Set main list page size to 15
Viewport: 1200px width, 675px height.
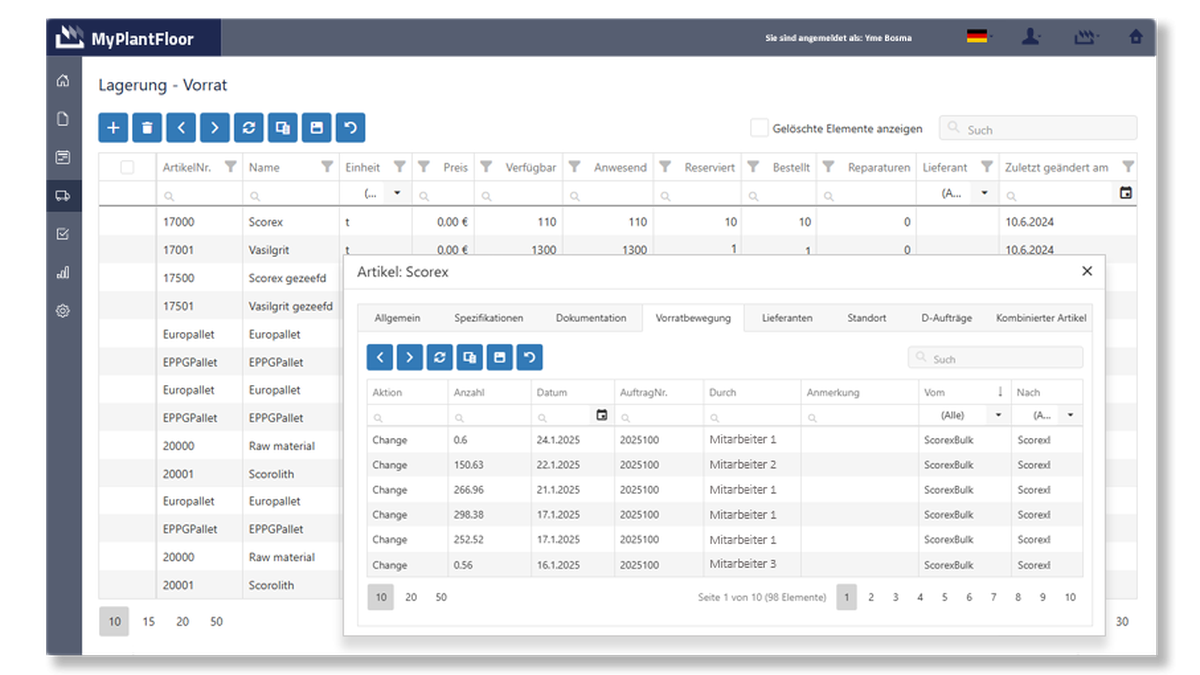pos(149,621)
